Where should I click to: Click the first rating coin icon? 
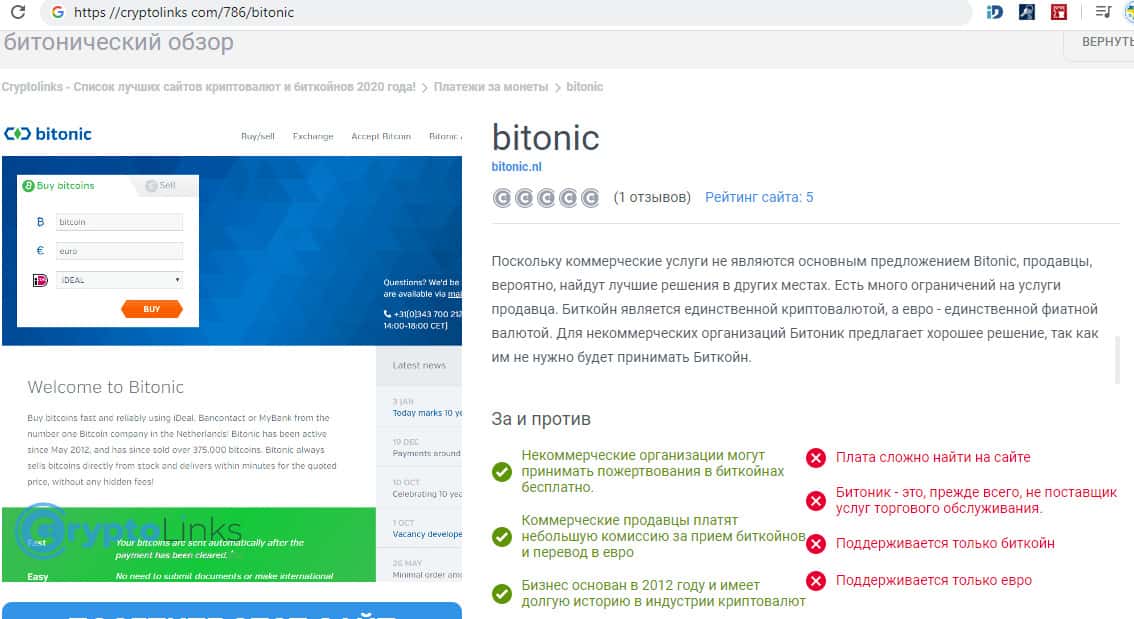pos(502,197)
